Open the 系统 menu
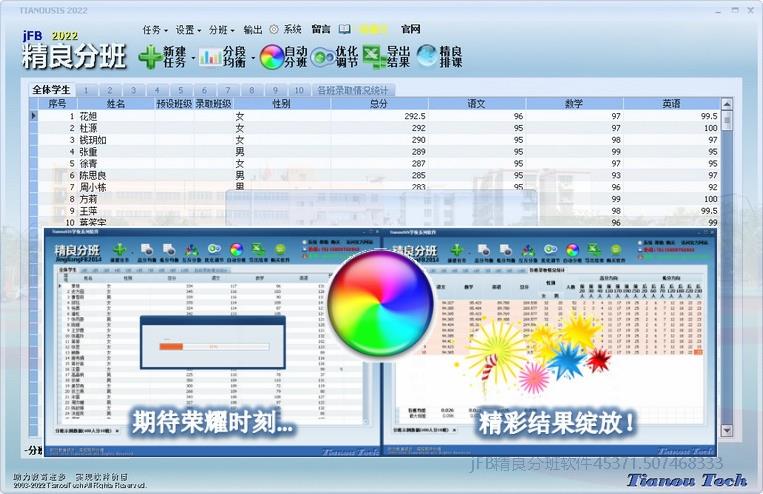Screen dimensions: 763x494 [x=292, y=30]
